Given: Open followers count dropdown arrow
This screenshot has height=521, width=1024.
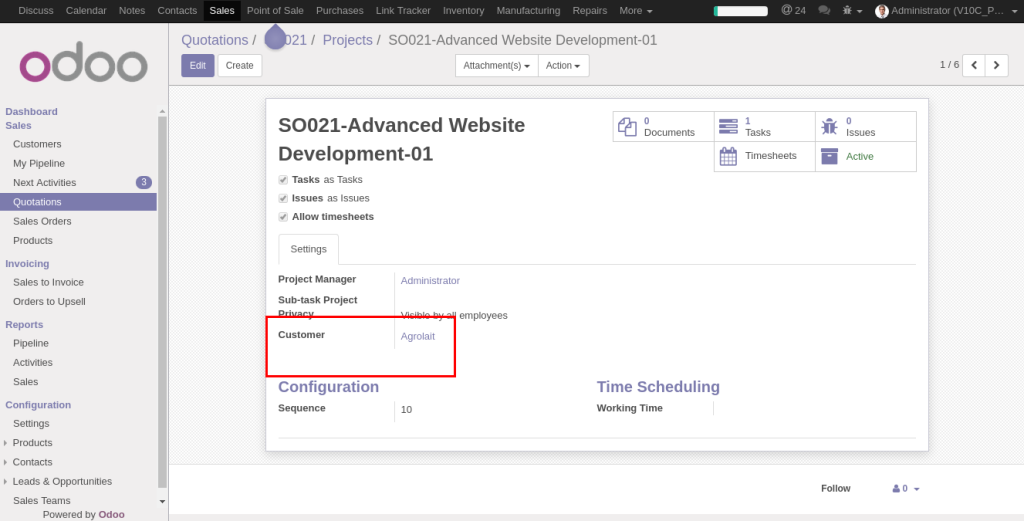Looking at the screenshot, I should point(917,489).
